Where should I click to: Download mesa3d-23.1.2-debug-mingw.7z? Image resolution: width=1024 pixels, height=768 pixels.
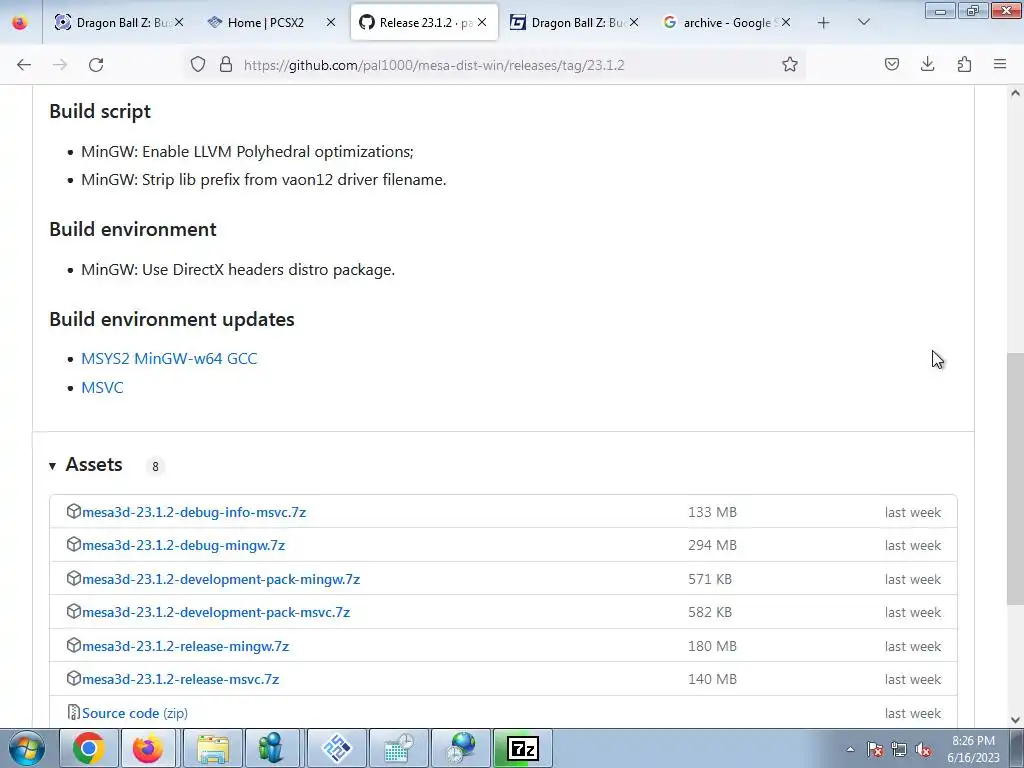(x=184, y=545)
